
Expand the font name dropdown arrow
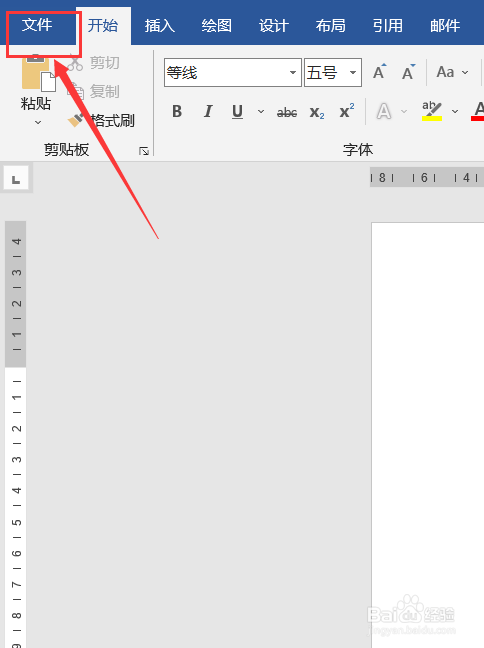293,73
